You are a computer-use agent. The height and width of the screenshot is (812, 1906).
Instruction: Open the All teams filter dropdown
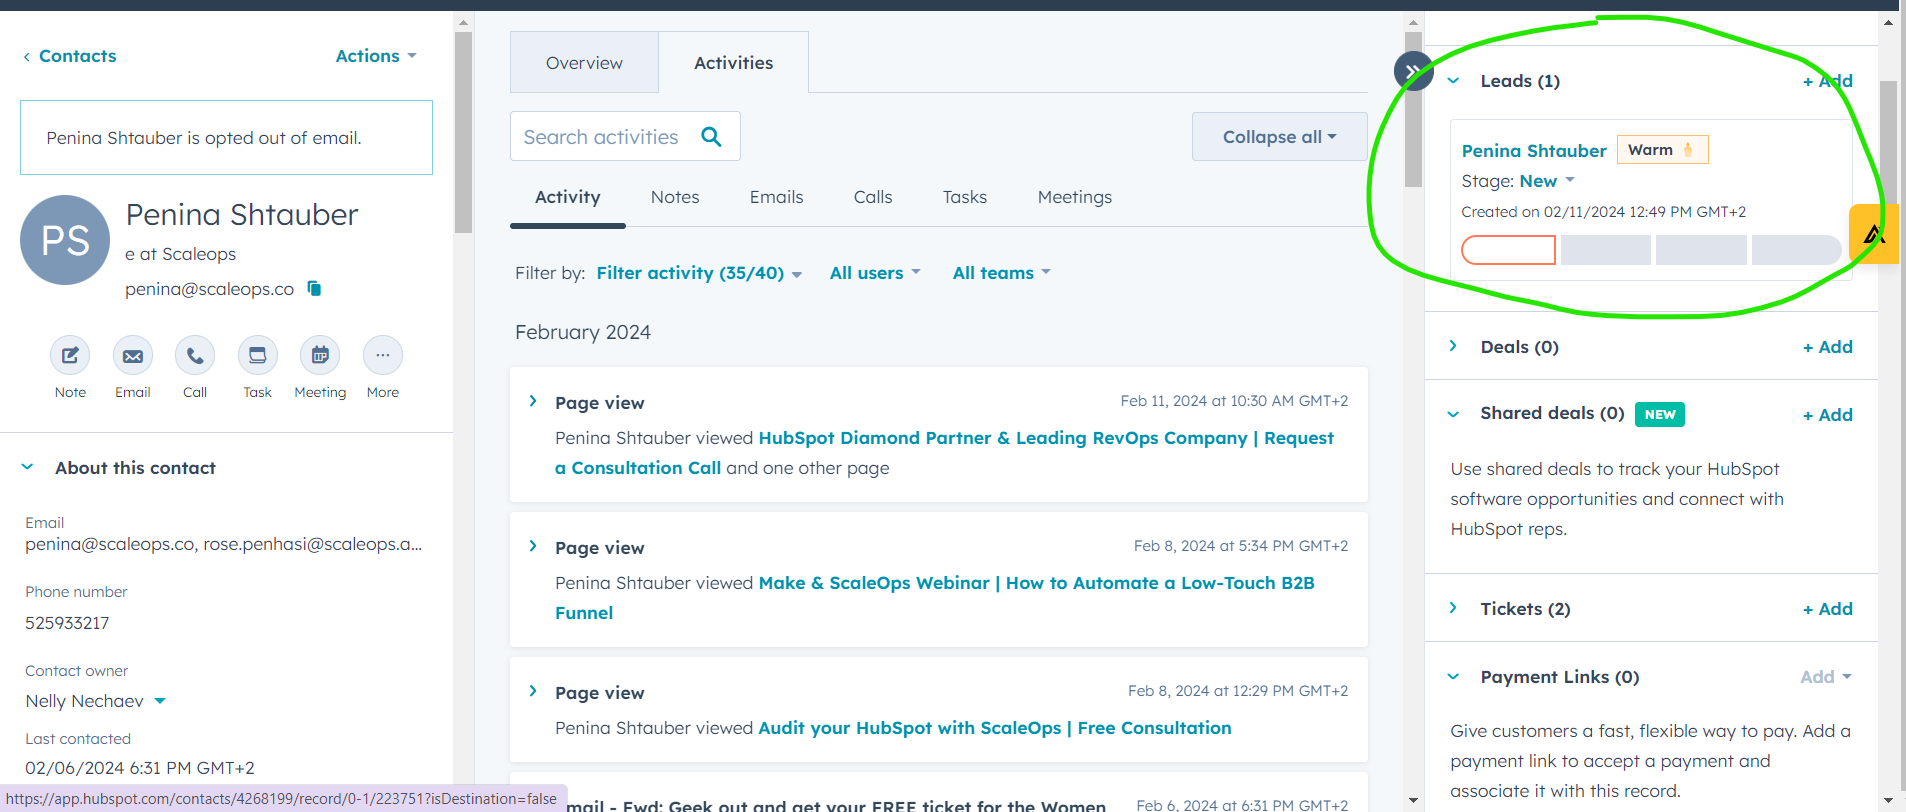coord(1001,273)
